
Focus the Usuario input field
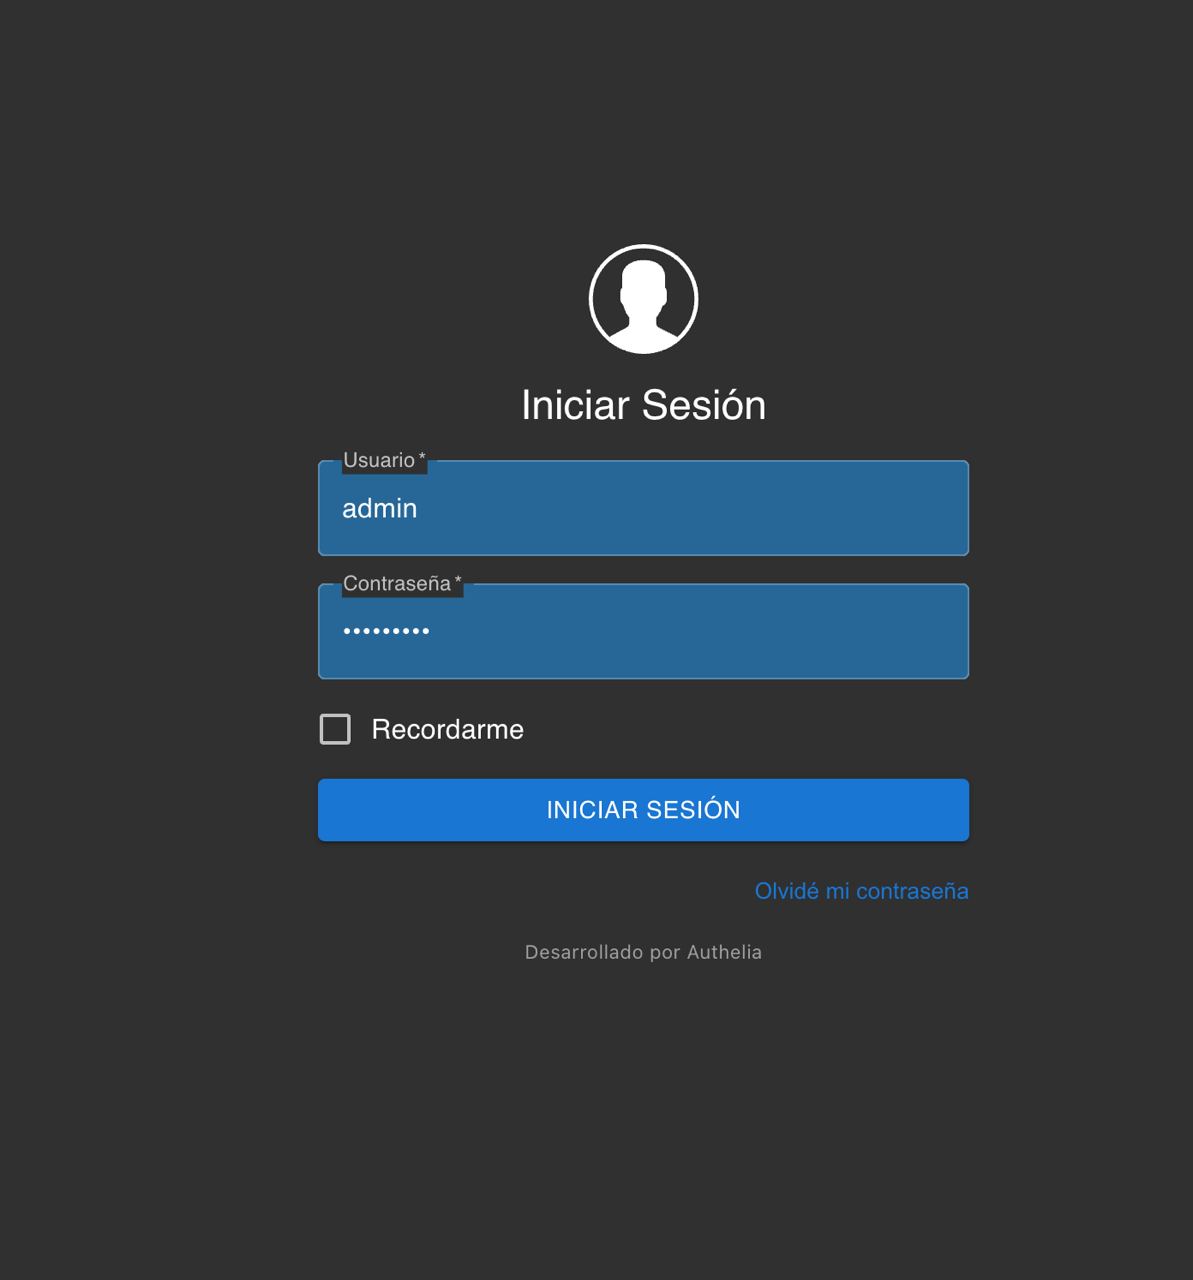click(x=643, y=508)
